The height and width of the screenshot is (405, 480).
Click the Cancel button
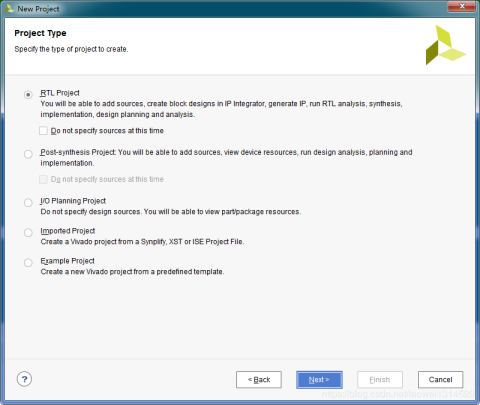(x=440, y=380)
